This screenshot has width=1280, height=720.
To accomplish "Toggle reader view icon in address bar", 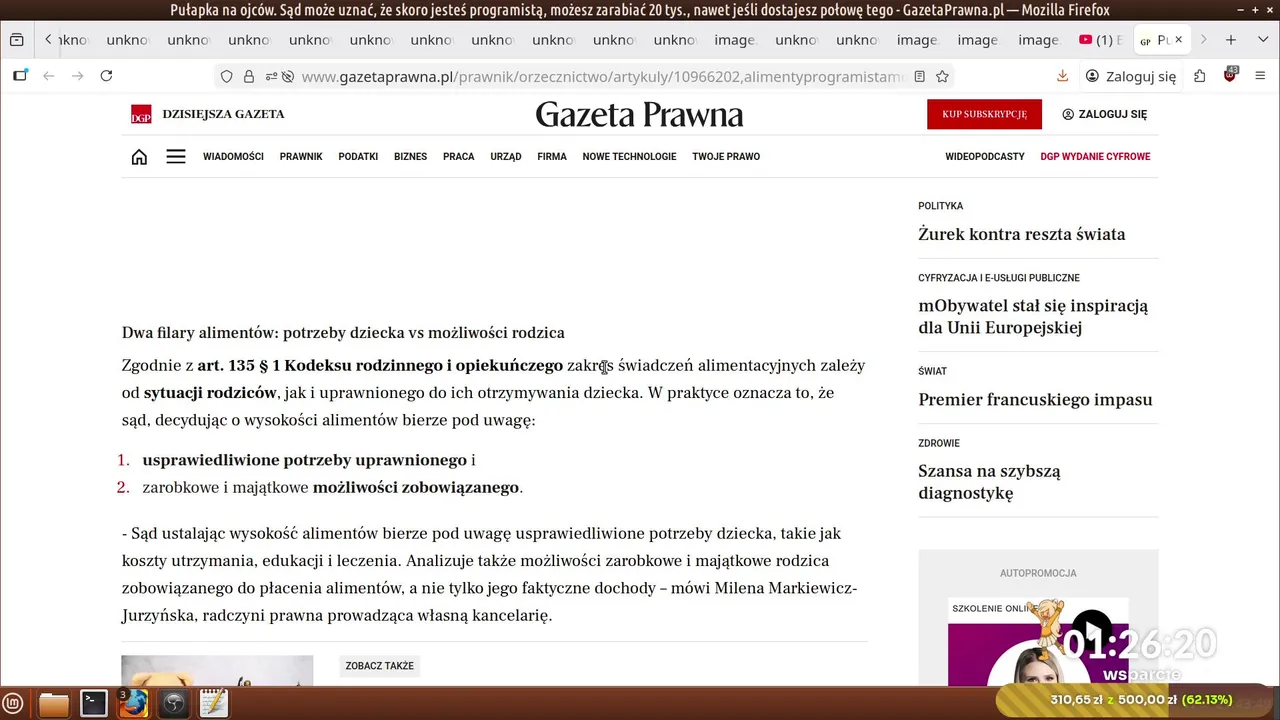I will coord(920,76).
